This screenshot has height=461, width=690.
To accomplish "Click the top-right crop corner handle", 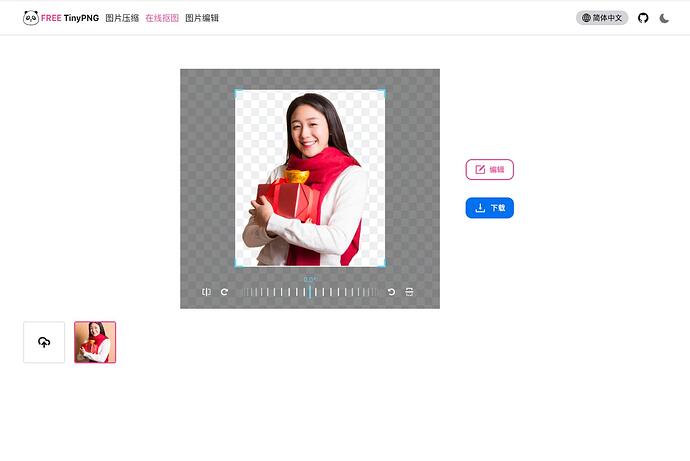I will pos(383,92).
